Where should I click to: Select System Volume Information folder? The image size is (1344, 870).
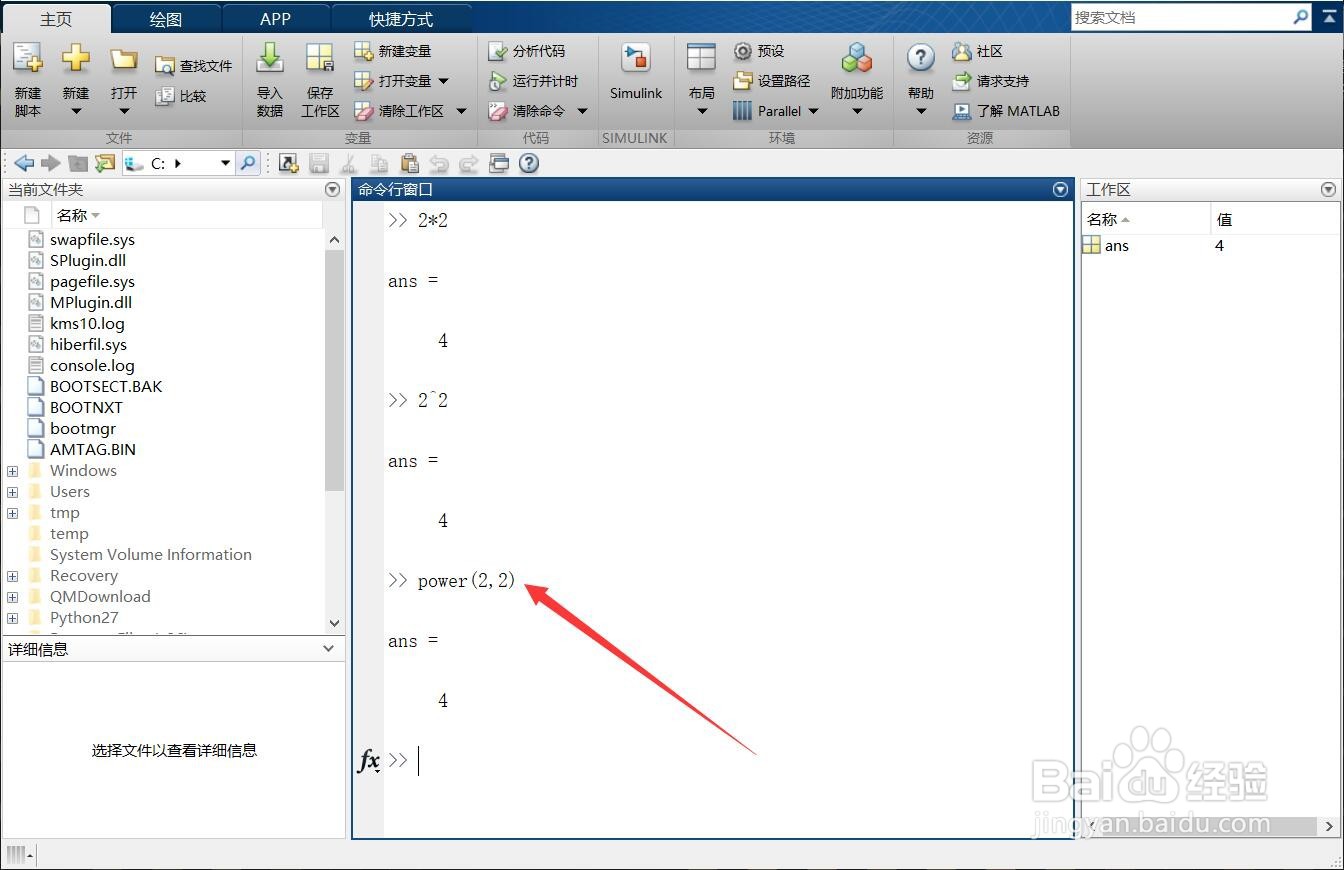150,555
